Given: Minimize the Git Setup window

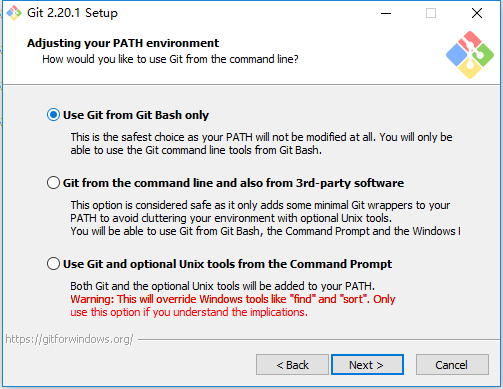Looking at the screenshot, I should [x=386, y=13].
